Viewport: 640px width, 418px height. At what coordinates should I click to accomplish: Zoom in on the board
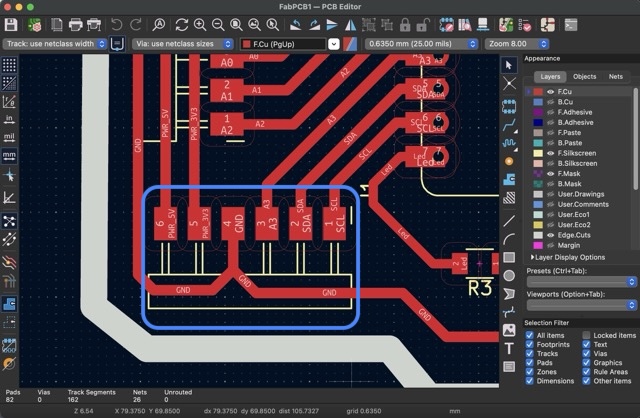200,25
